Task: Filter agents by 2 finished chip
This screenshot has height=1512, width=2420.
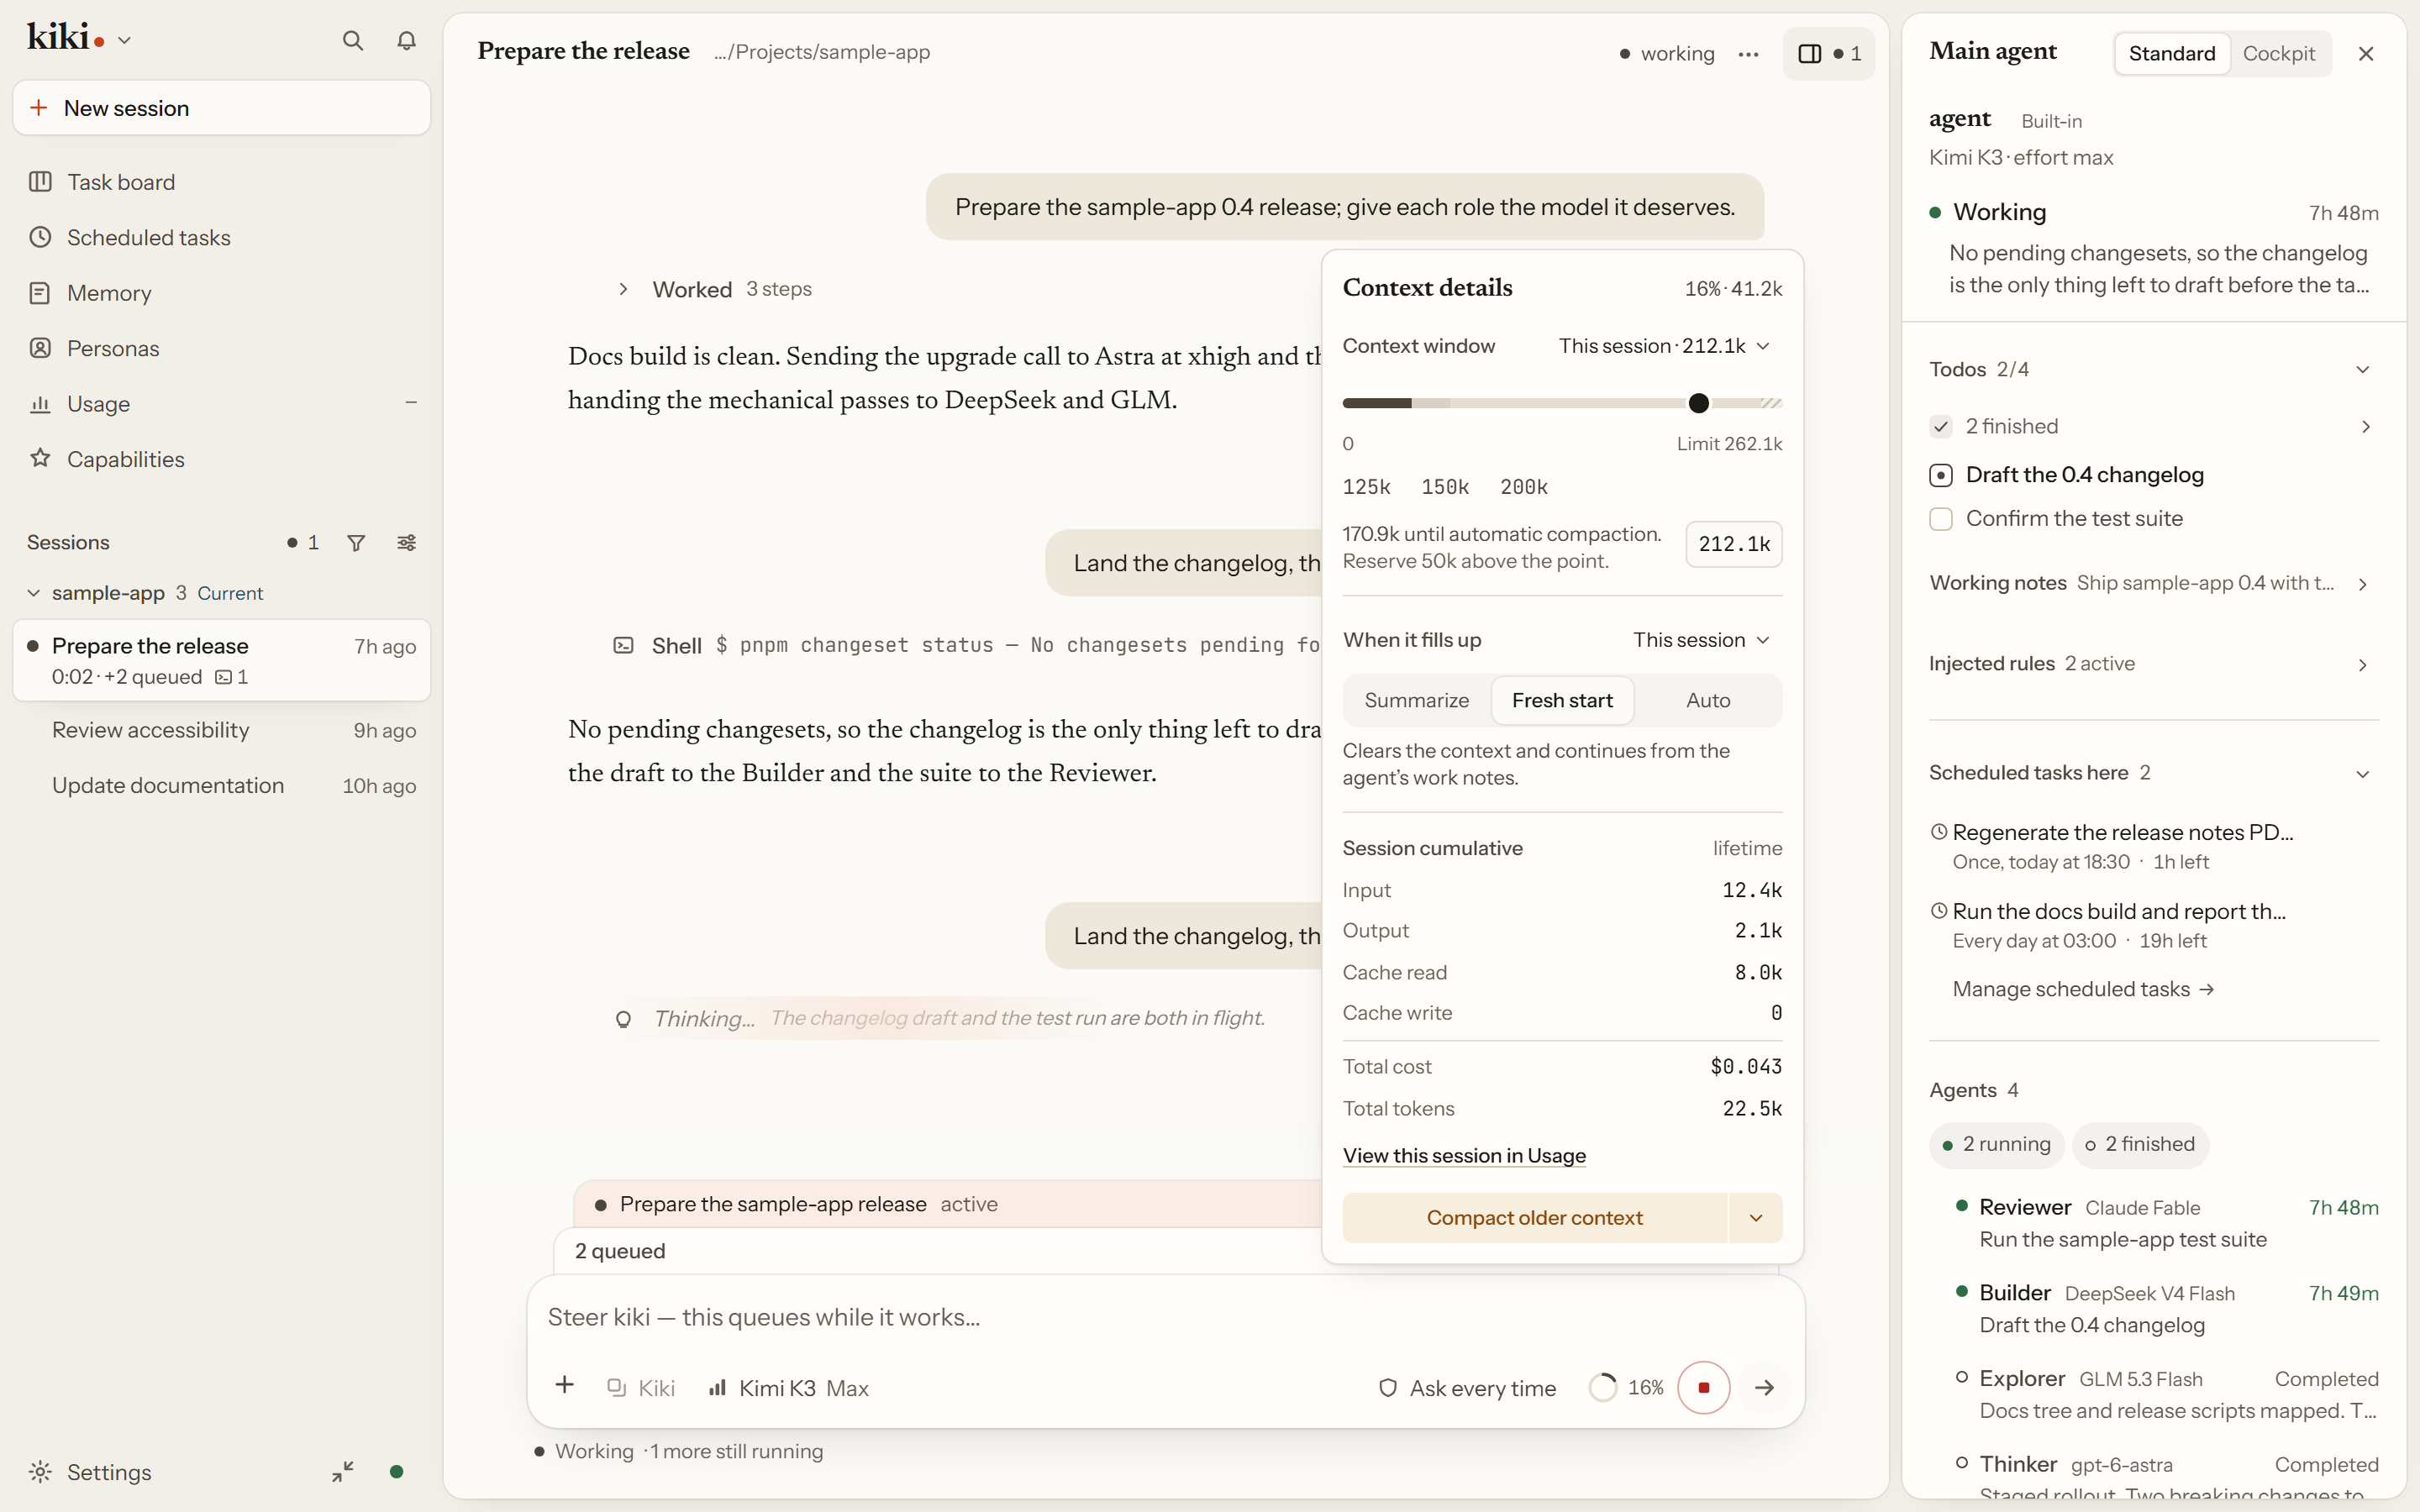Action: pos(2140,1144)
